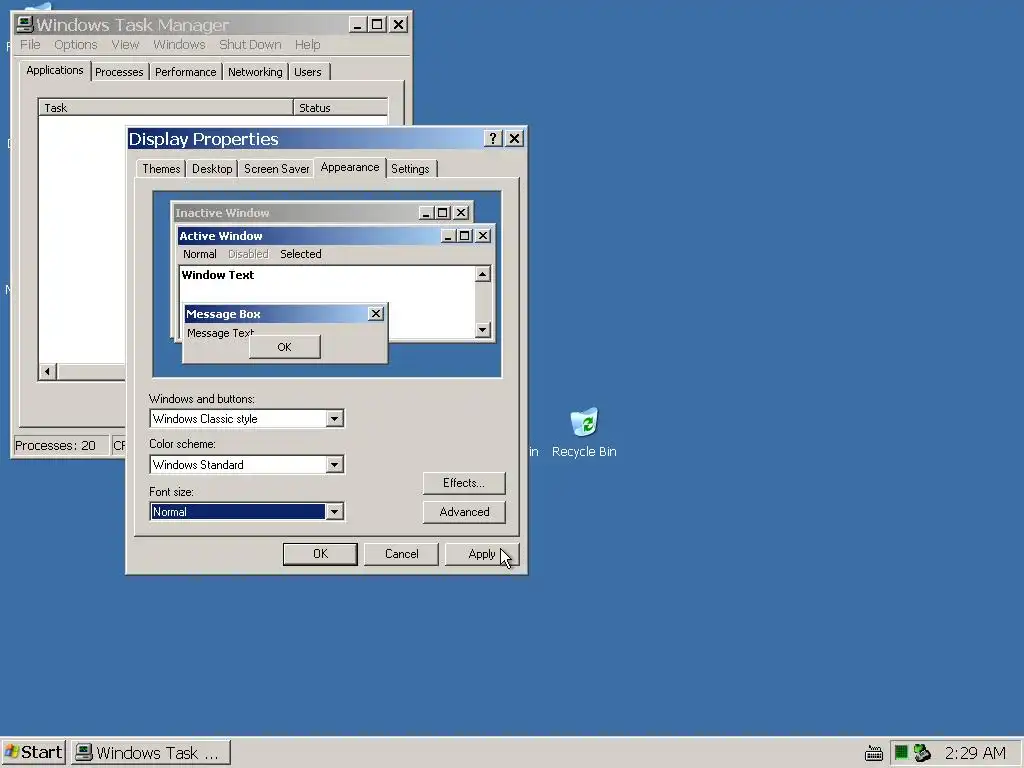Click preview Message Box OK button

tap(285, 347)
